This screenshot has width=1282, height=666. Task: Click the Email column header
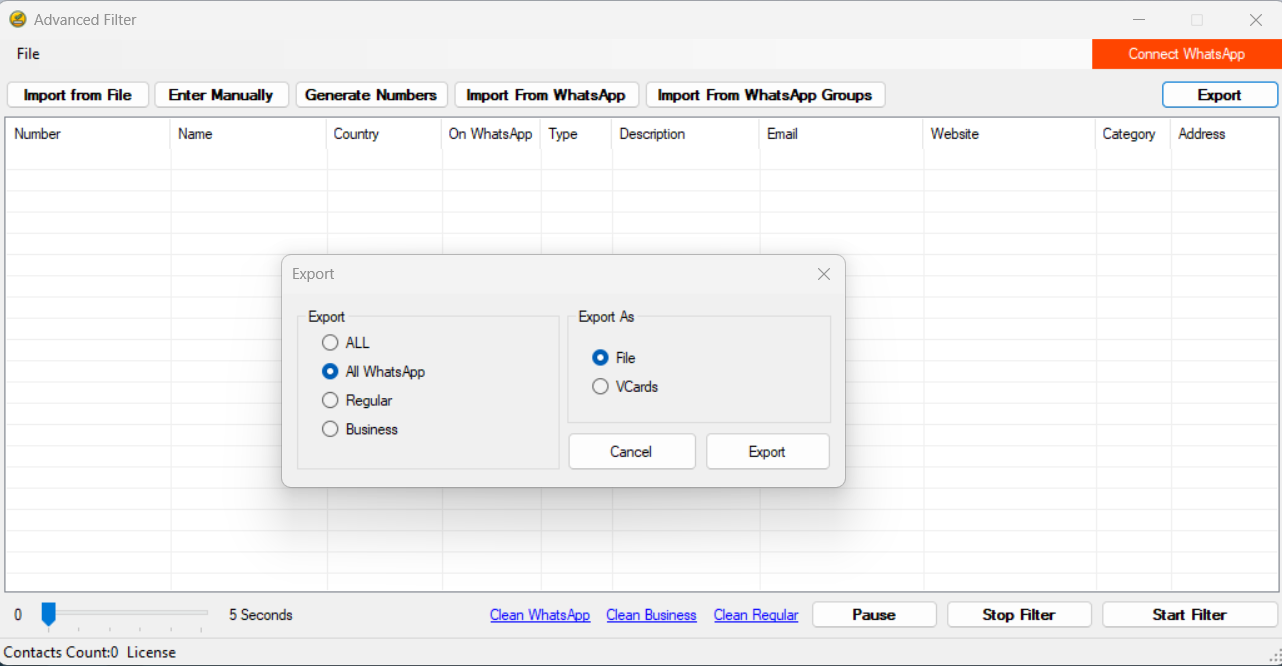782,134
